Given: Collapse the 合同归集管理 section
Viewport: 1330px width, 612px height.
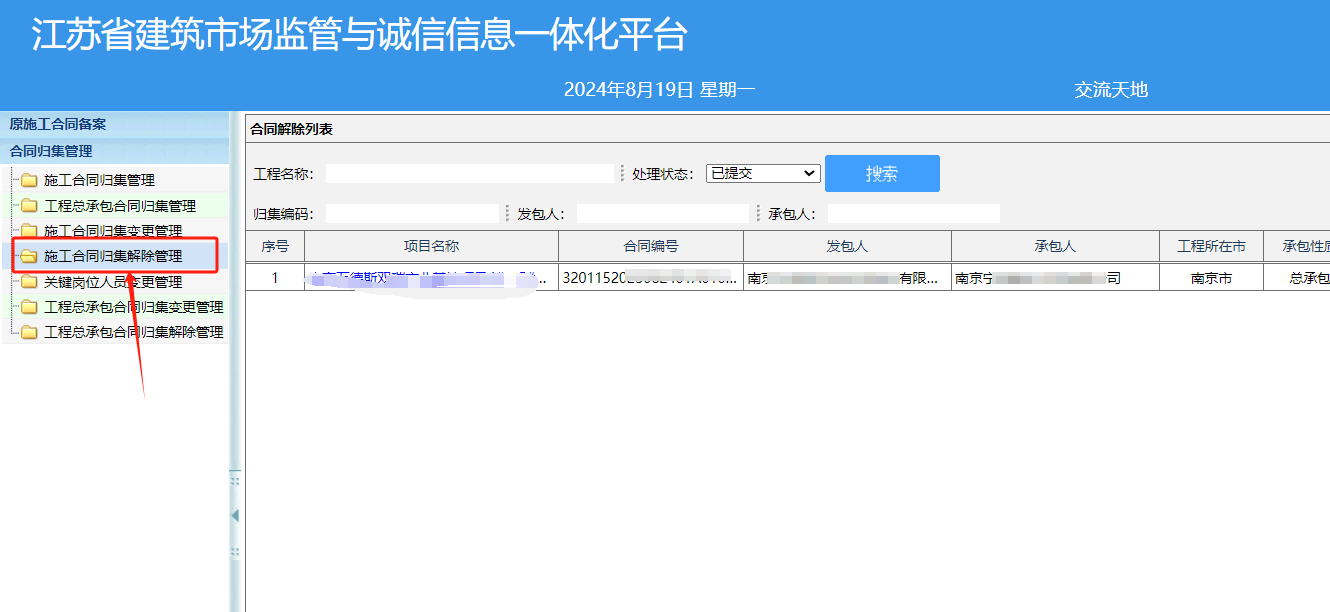Looking at the screenshot, I should [51, 151].
